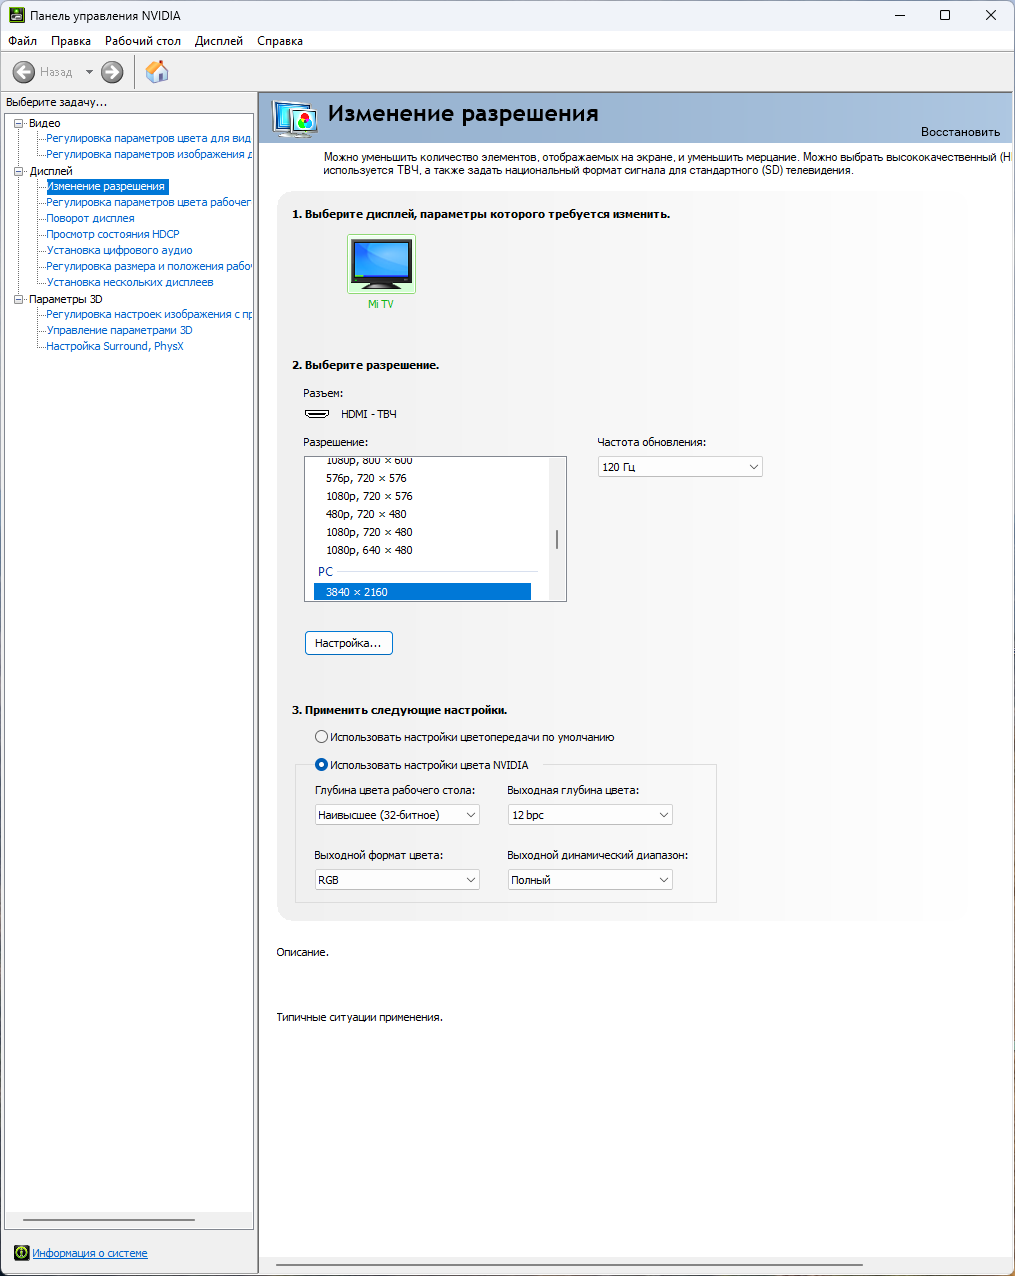This screenshot has width=1015, height=1276.
Task: Click the resolution list scrollbar thumb
Action: [557, 540]
